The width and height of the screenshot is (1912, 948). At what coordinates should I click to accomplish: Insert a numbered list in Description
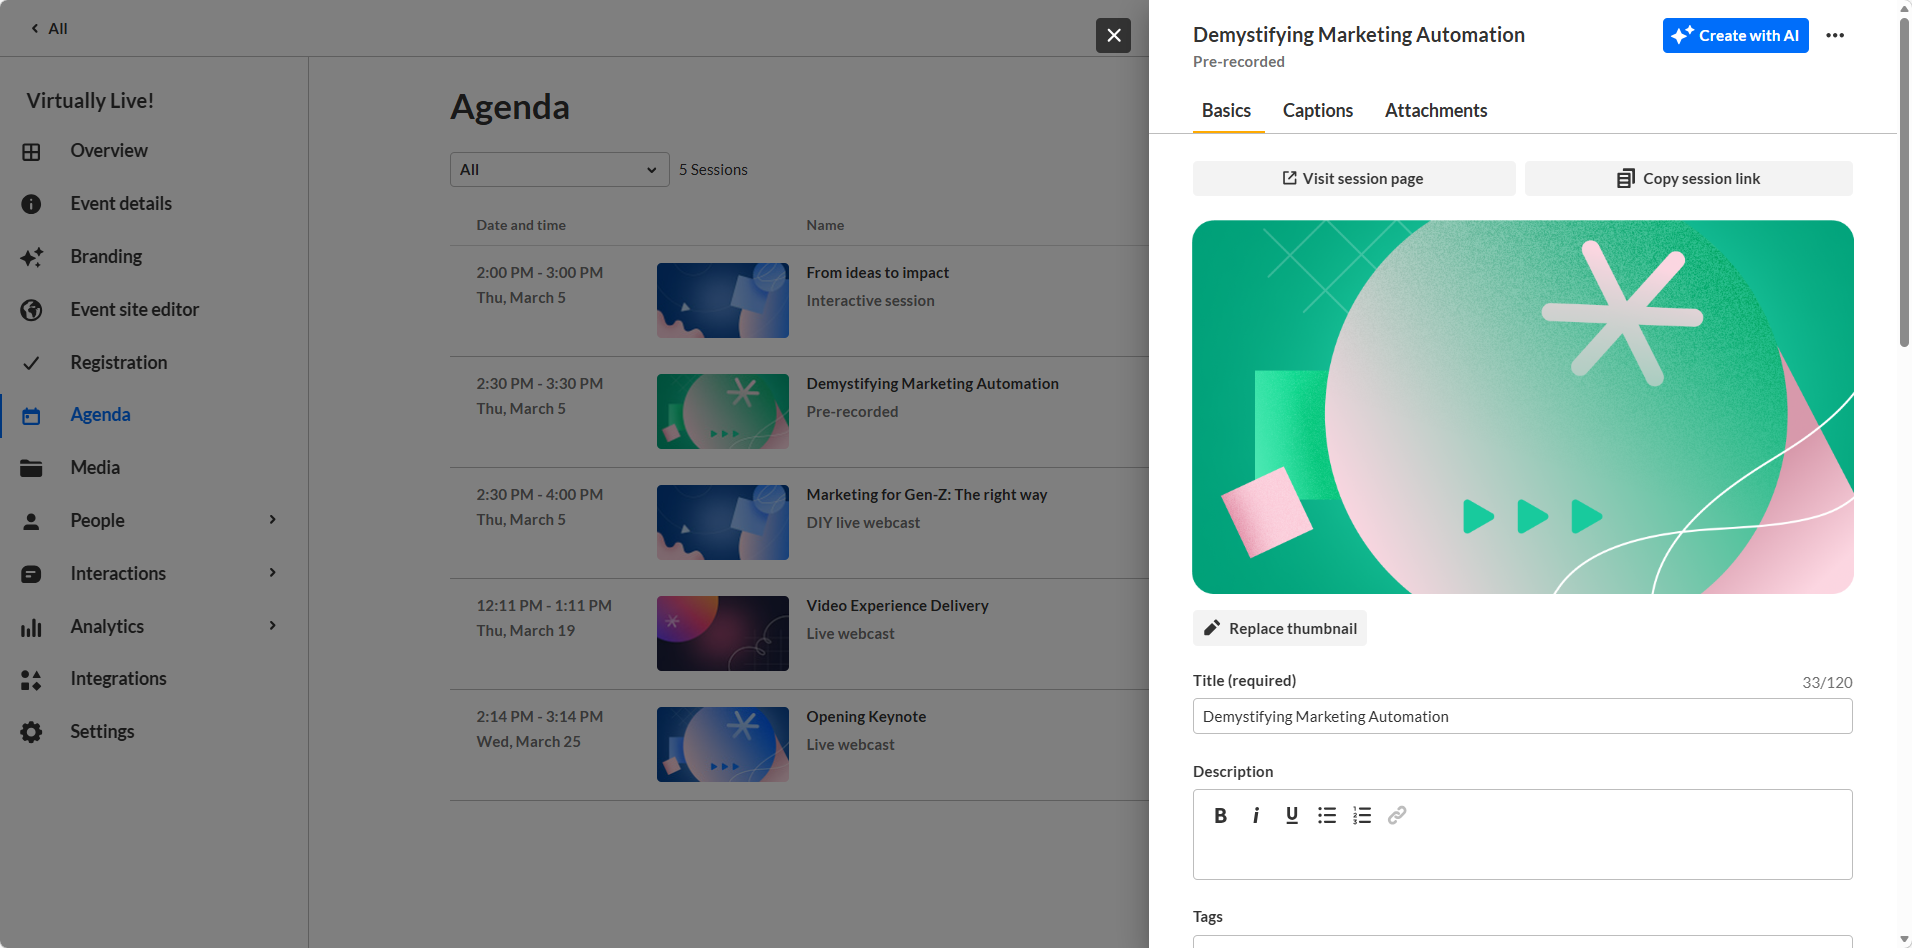click(x=1362, y=816)
